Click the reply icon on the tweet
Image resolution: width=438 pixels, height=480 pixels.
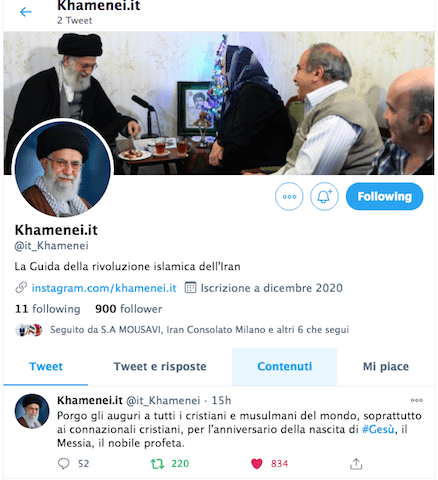pyautogui.click(x=64, y=464)
